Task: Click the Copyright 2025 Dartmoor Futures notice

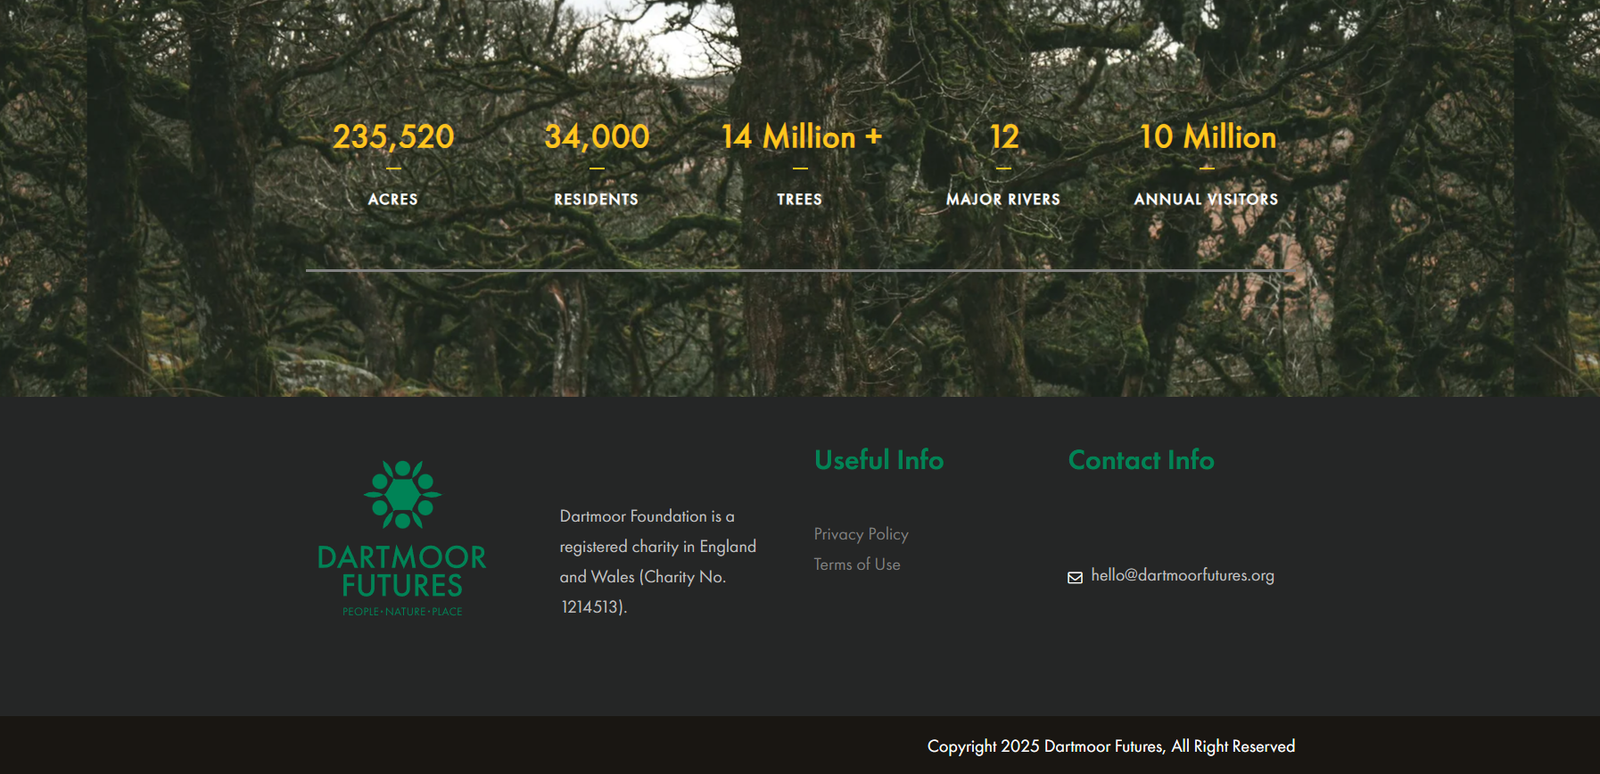Action: (1110, 746)
